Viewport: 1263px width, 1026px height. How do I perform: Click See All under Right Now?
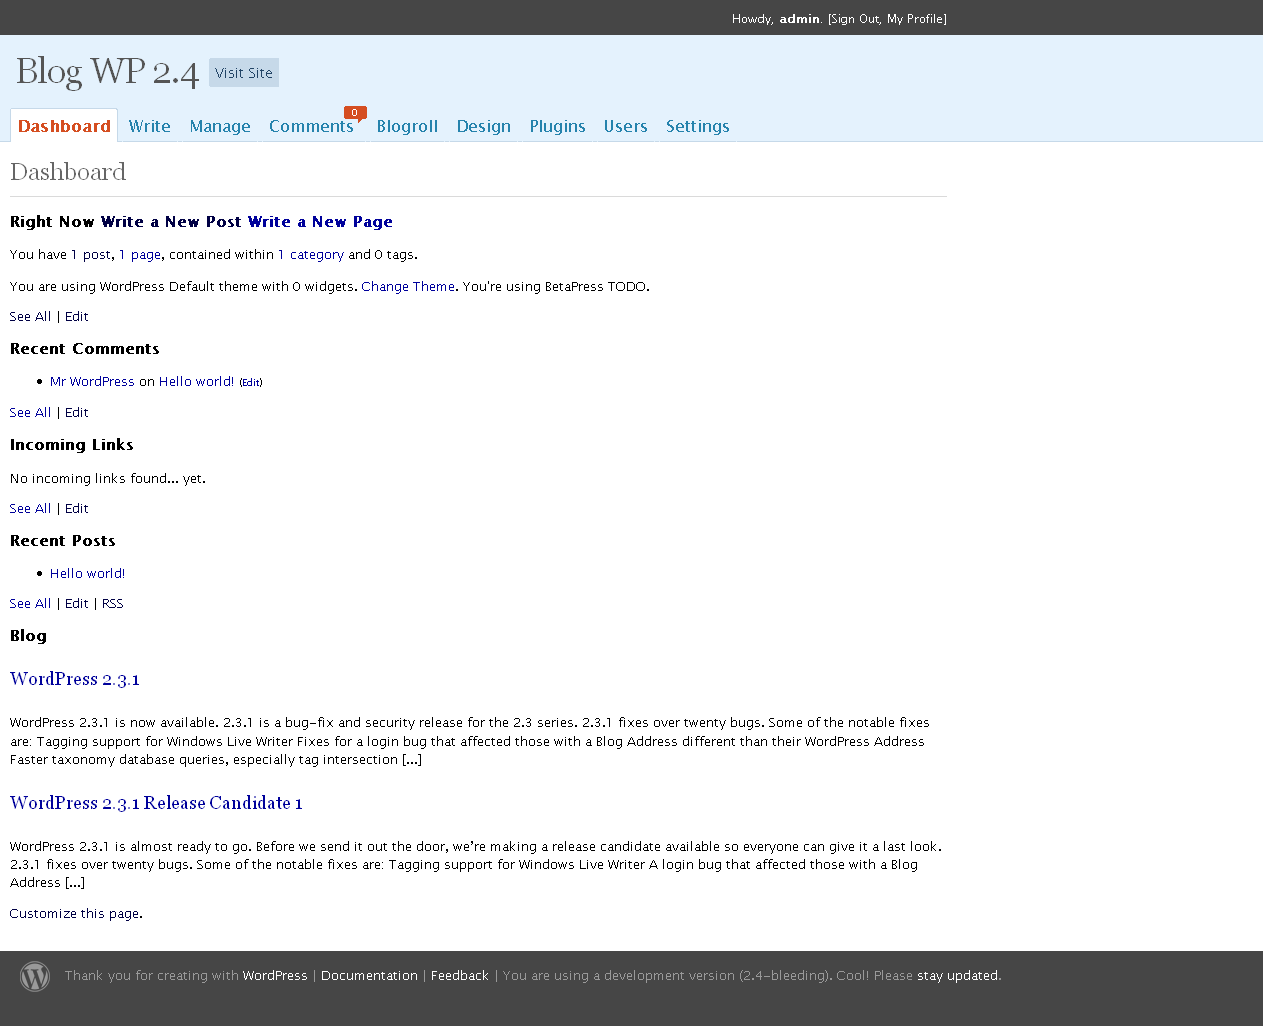pos(30,317)
